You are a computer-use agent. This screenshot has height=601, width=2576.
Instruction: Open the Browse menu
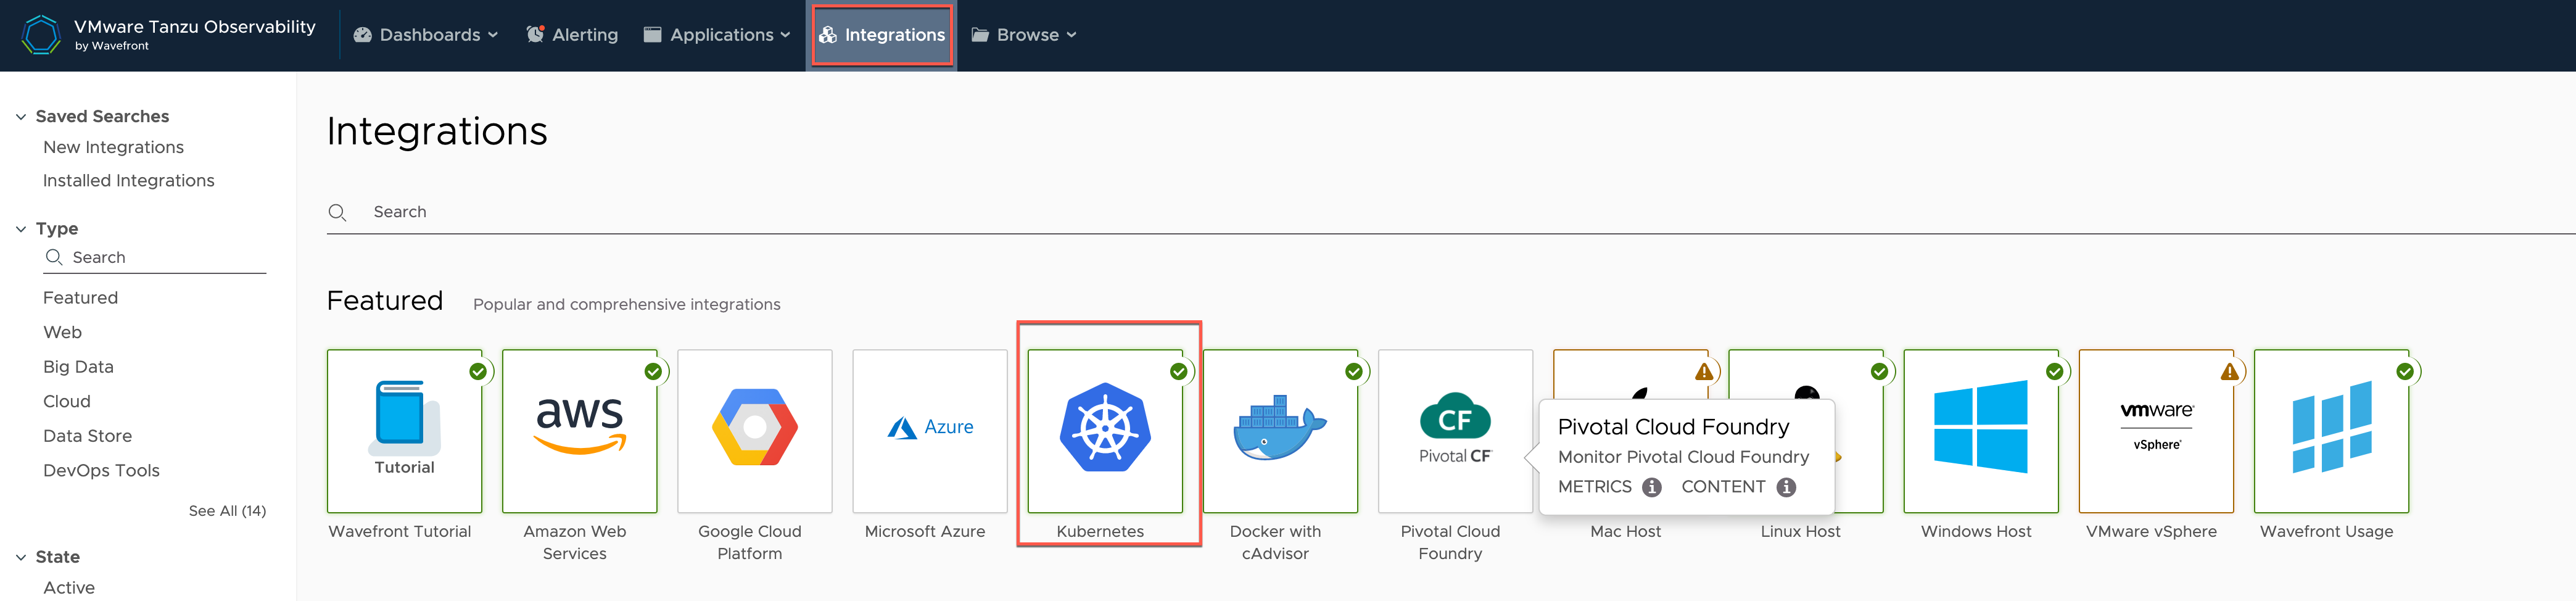pos(1024,35)
